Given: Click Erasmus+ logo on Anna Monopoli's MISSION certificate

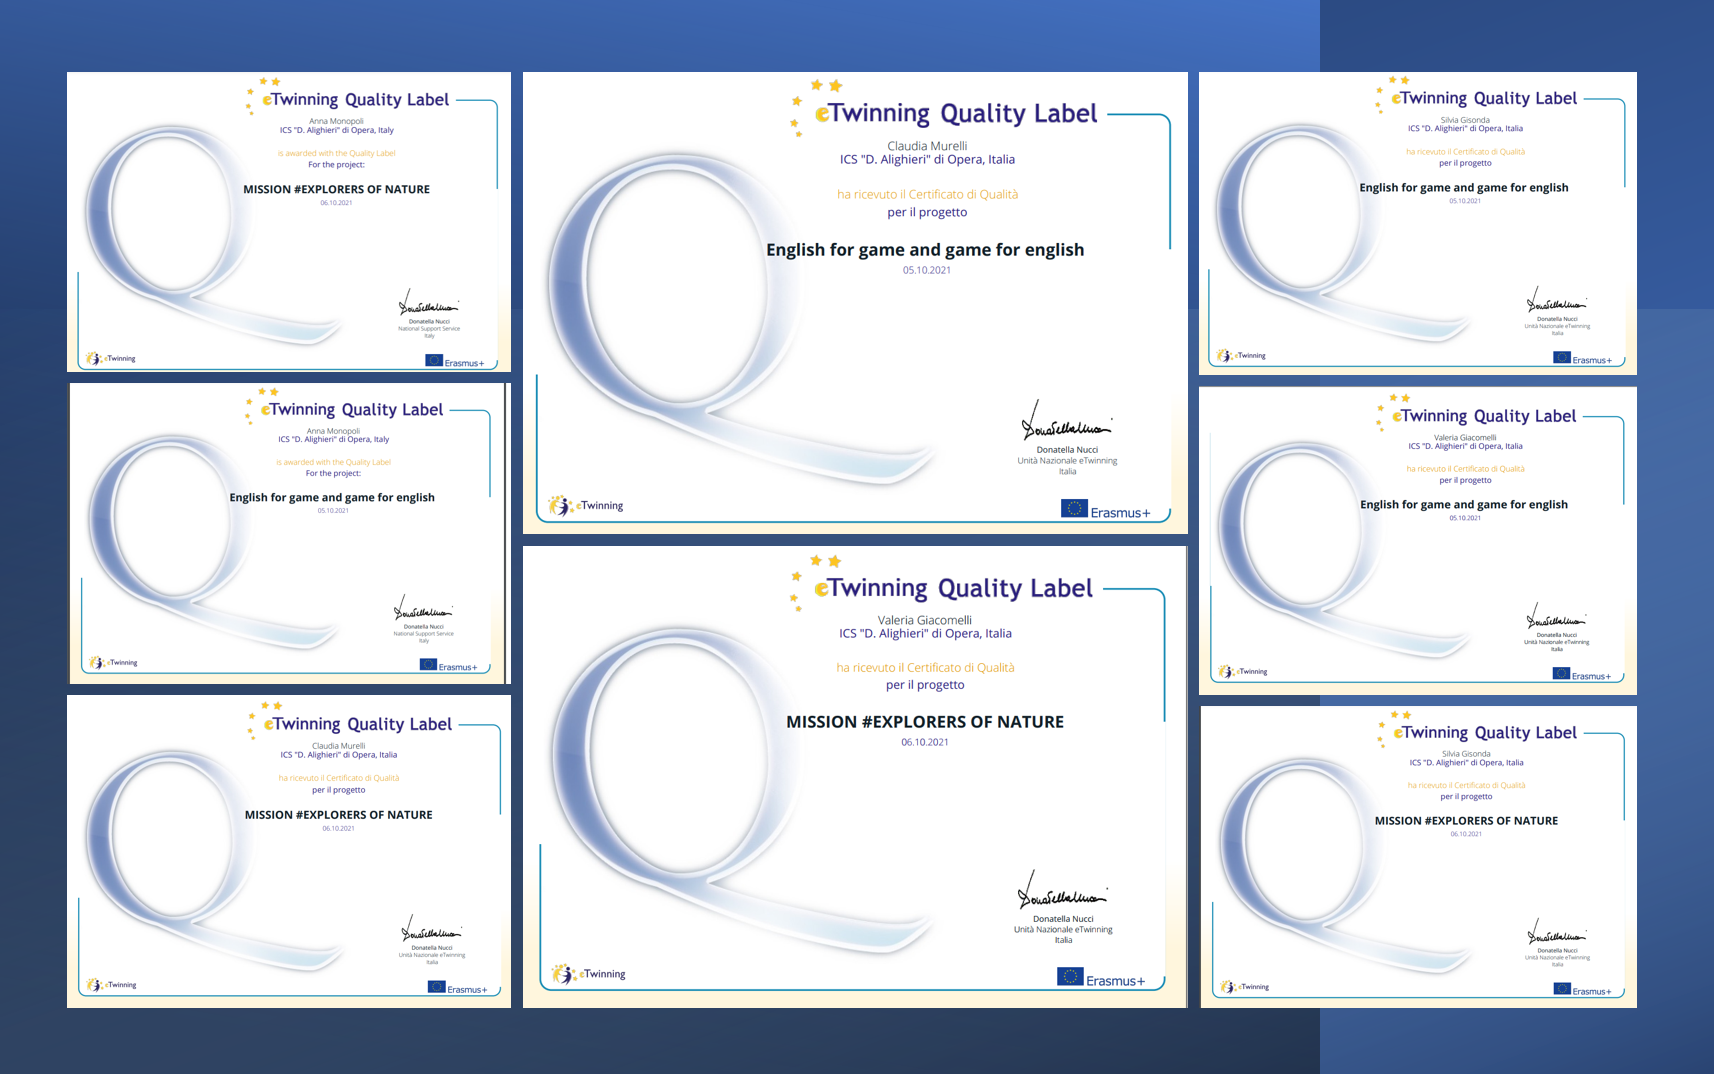Looking at the screenshot, I should (x=455, y=361).
